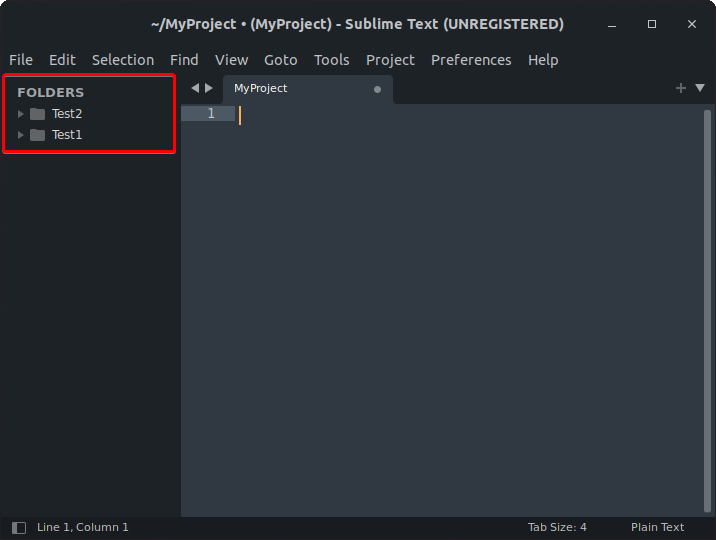Change the Plain Text syntax
This screenshot has width=716, height=540.
tap(657, 527)
